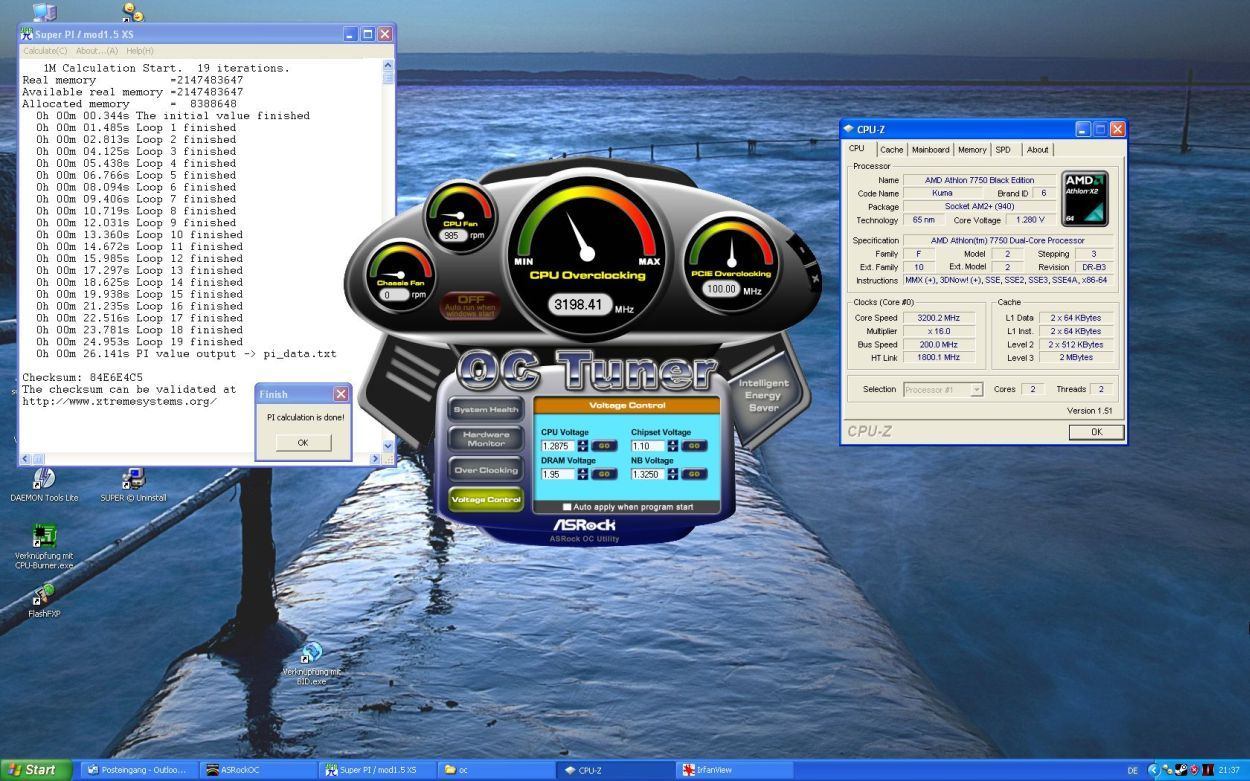Click the CPU frequency 3198.41 field
This screenshot has width=1250, height=781.
pos(580,304)
